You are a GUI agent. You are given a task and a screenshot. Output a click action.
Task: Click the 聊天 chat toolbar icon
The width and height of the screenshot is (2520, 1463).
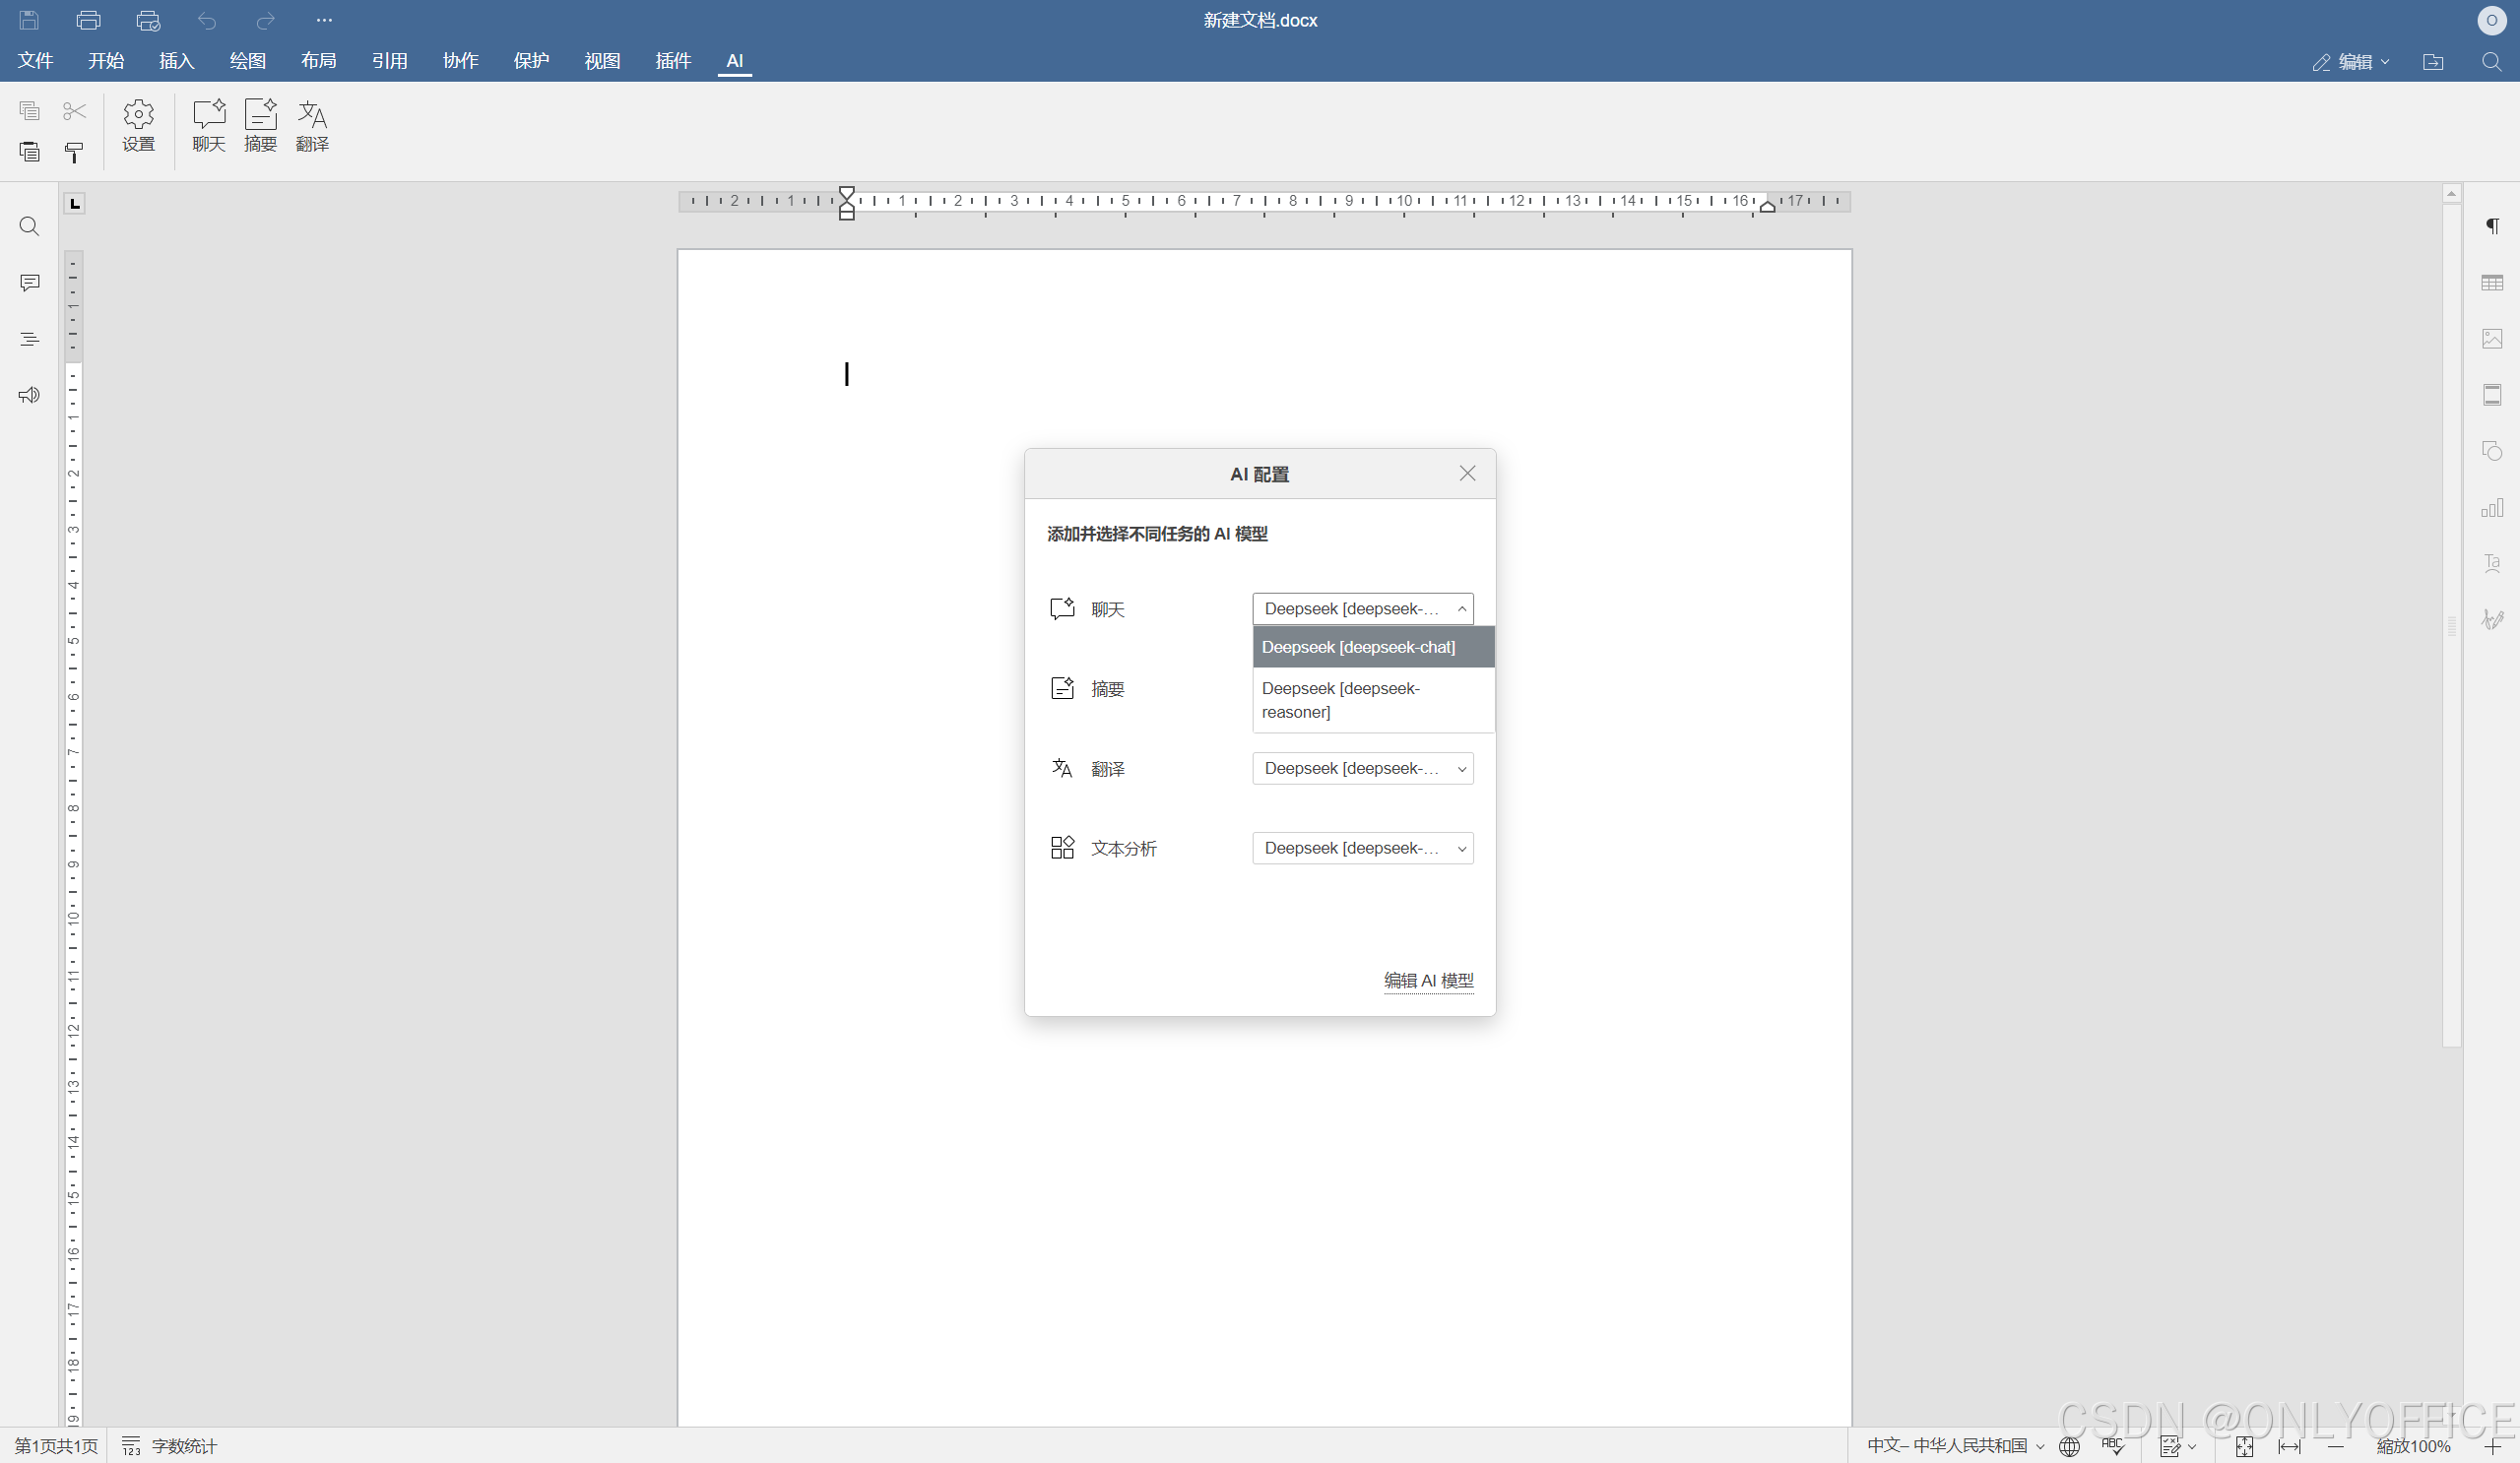208,125
